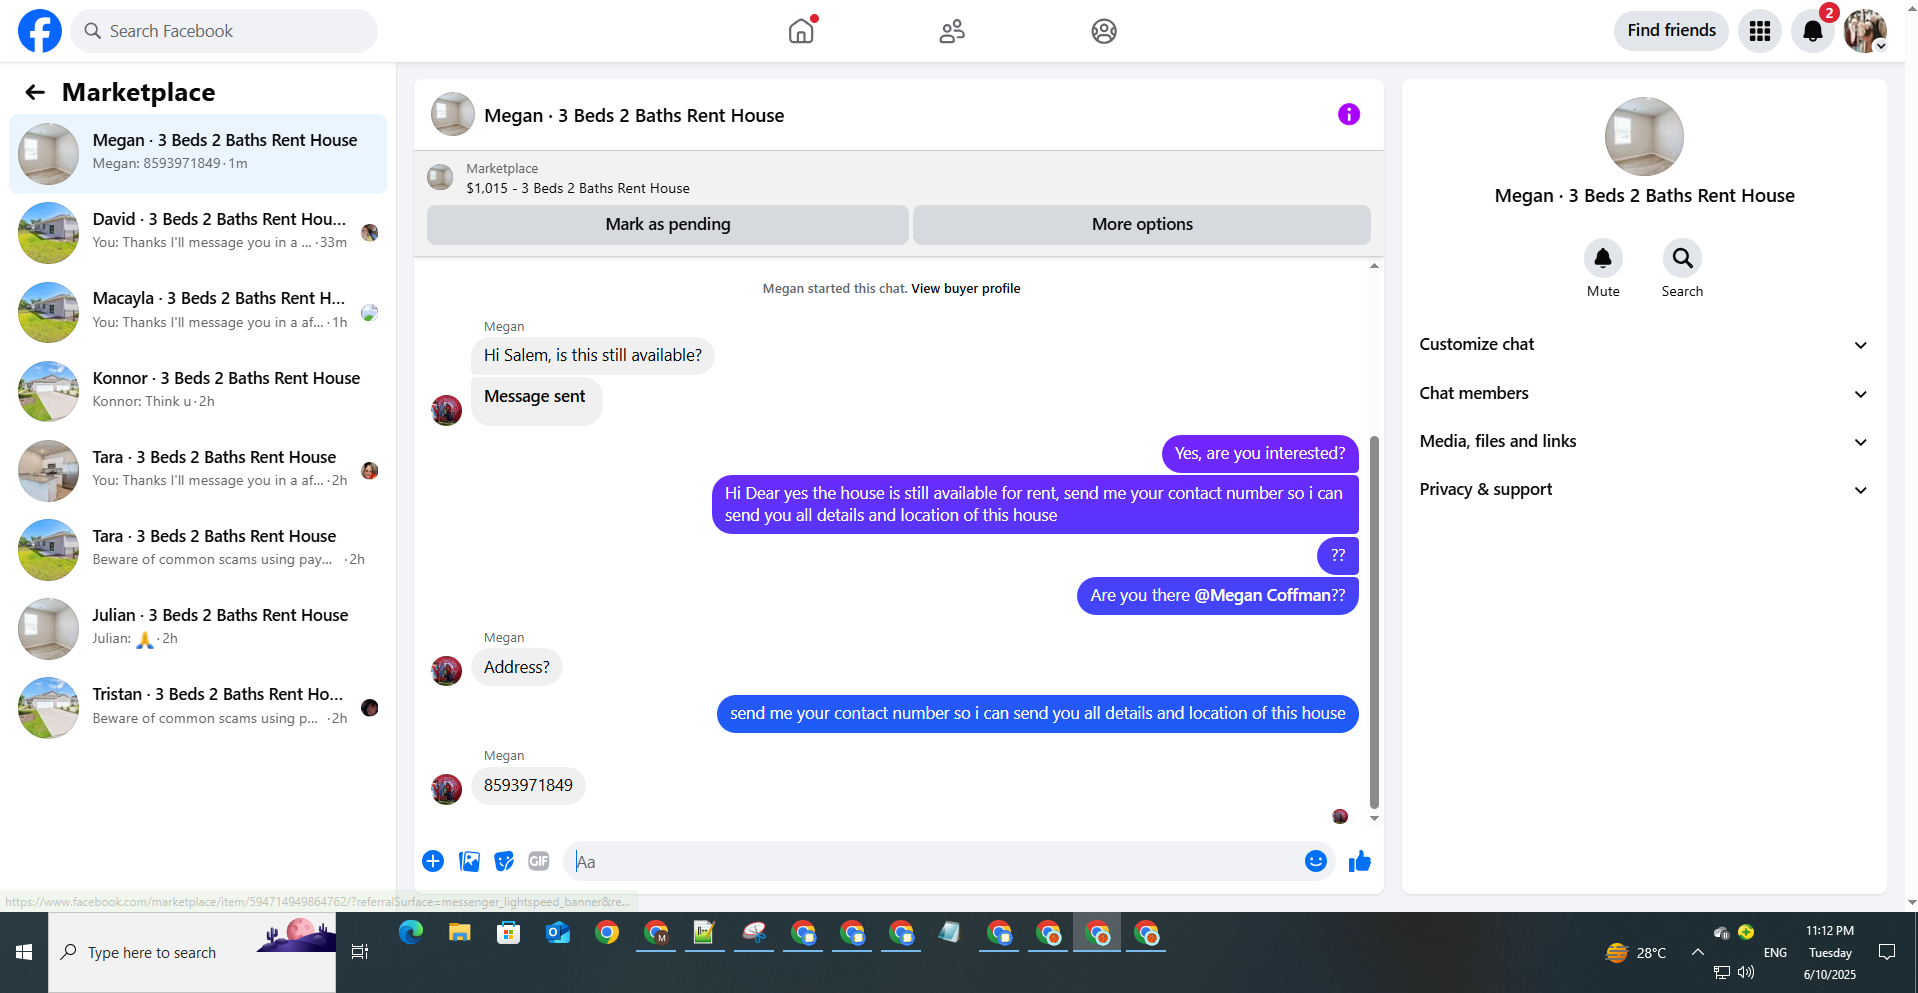Click @Megan Coffman mention in message
The height and width of the screenshot is (993, 1918).
[1263, 596]
